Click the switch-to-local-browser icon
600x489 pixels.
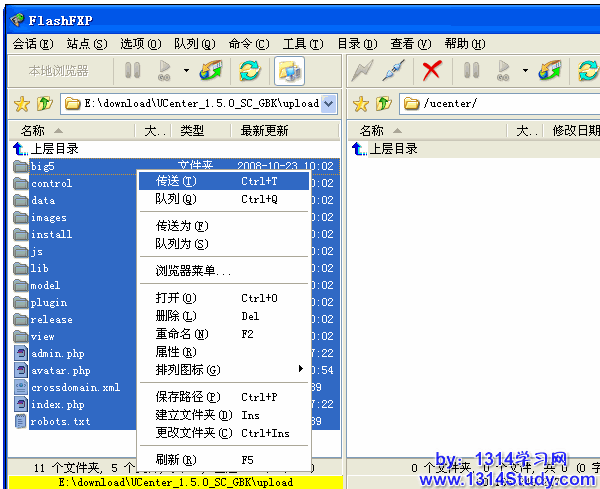coord(289,71)
